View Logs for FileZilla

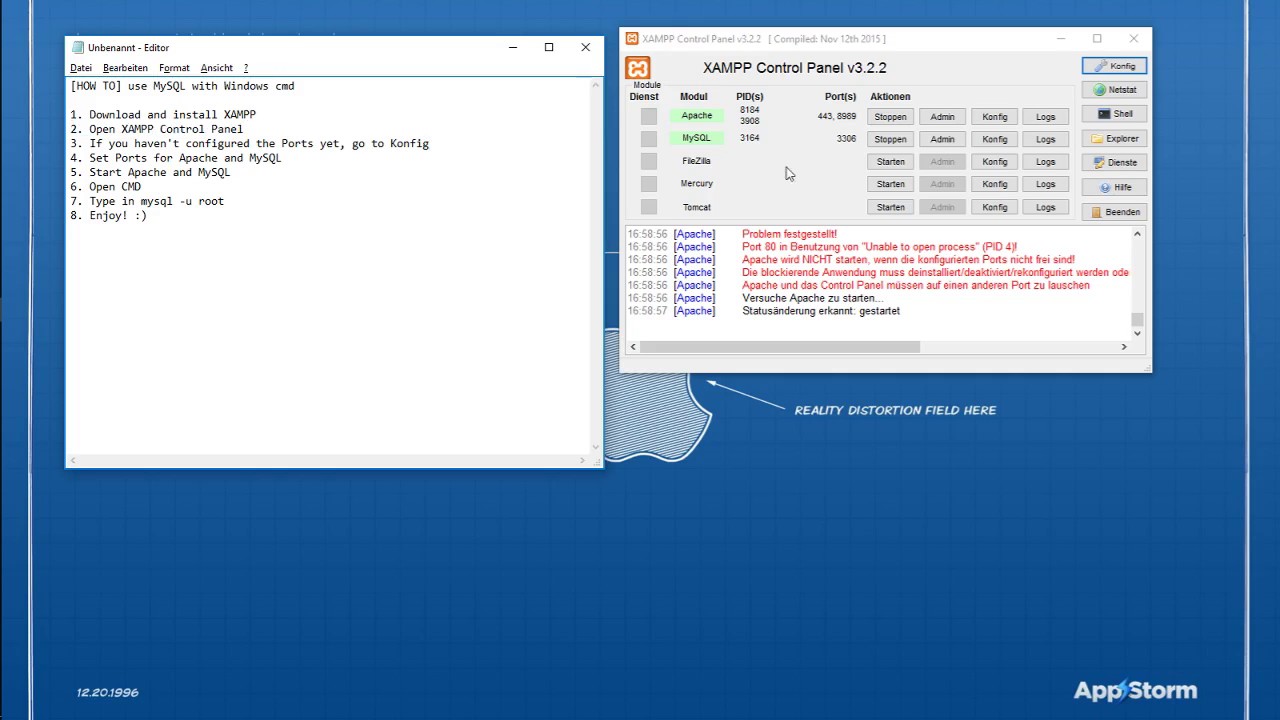coord(1045,162)
